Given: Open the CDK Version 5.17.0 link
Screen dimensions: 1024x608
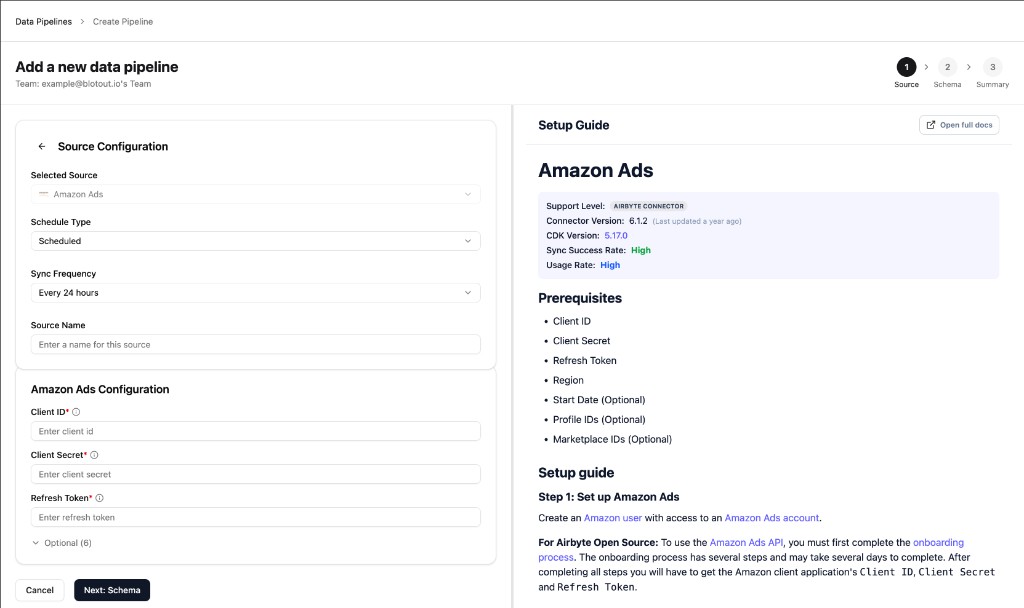Looking at the screenshot, I should tap(616, 236).
